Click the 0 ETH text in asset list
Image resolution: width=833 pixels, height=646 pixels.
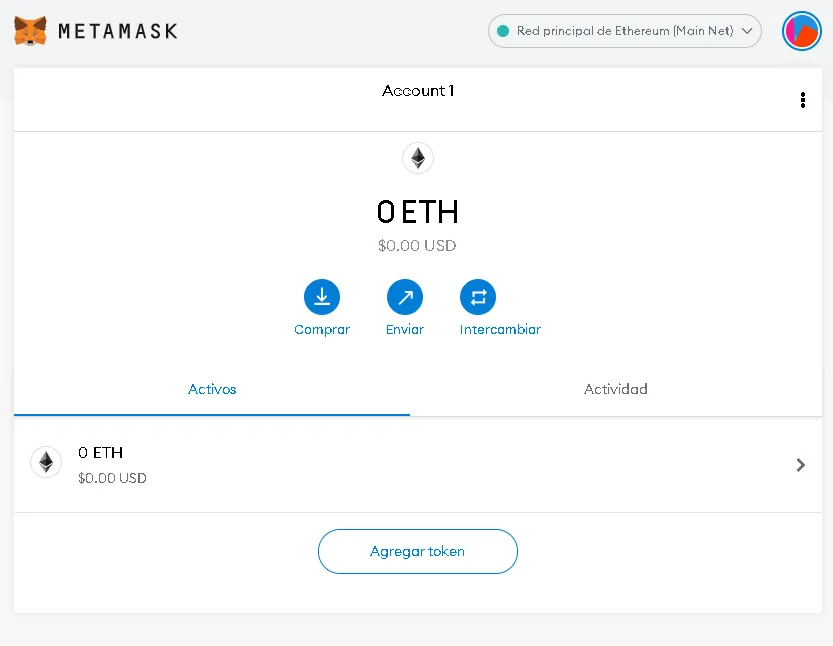tap(100, 453)
